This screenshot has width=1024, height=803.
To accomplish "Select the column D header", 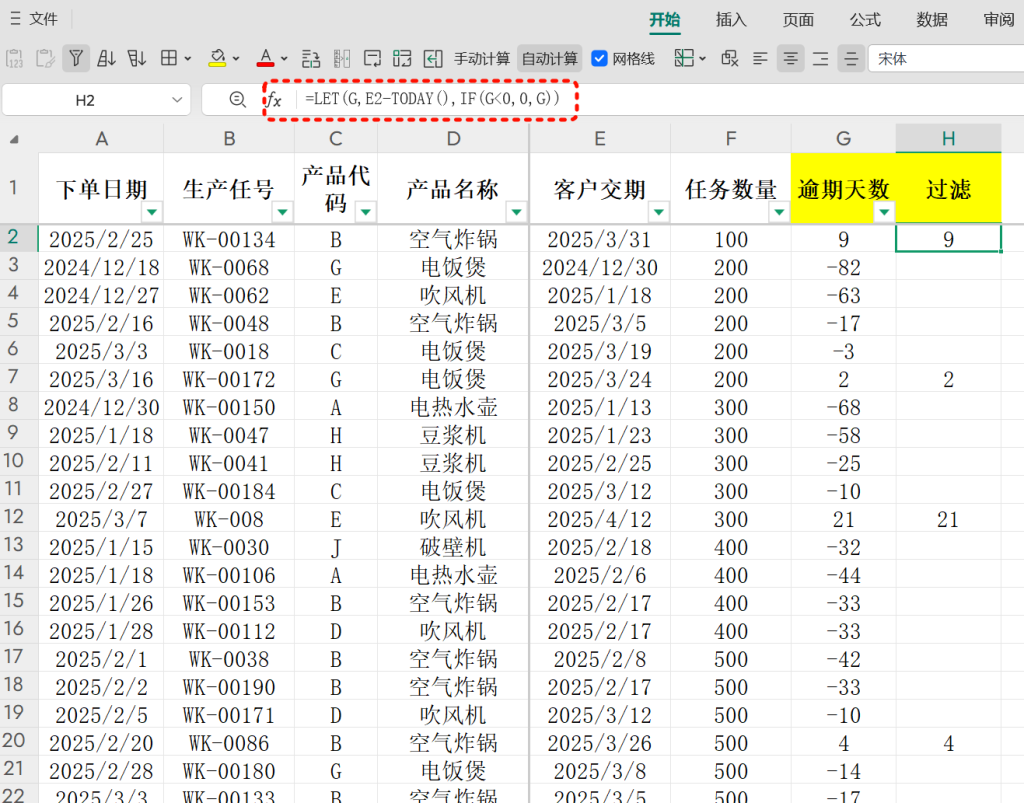I will (x=453, y=138).
